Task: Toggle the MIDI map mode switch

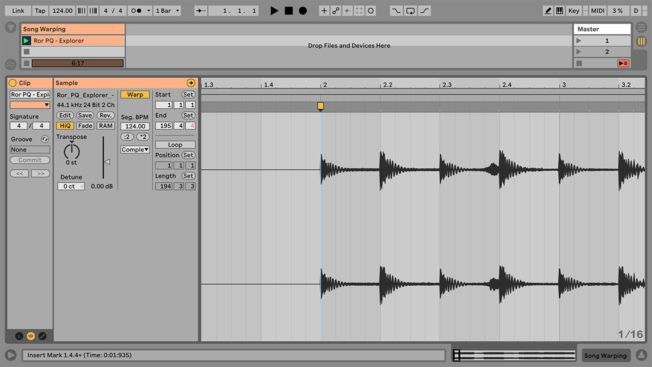Action: point(598,11)
